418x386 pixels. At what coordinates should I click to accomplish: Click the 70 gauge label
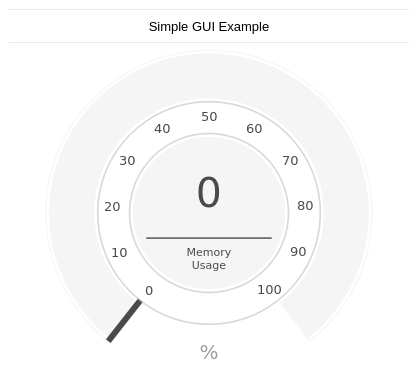pos(290,161)
